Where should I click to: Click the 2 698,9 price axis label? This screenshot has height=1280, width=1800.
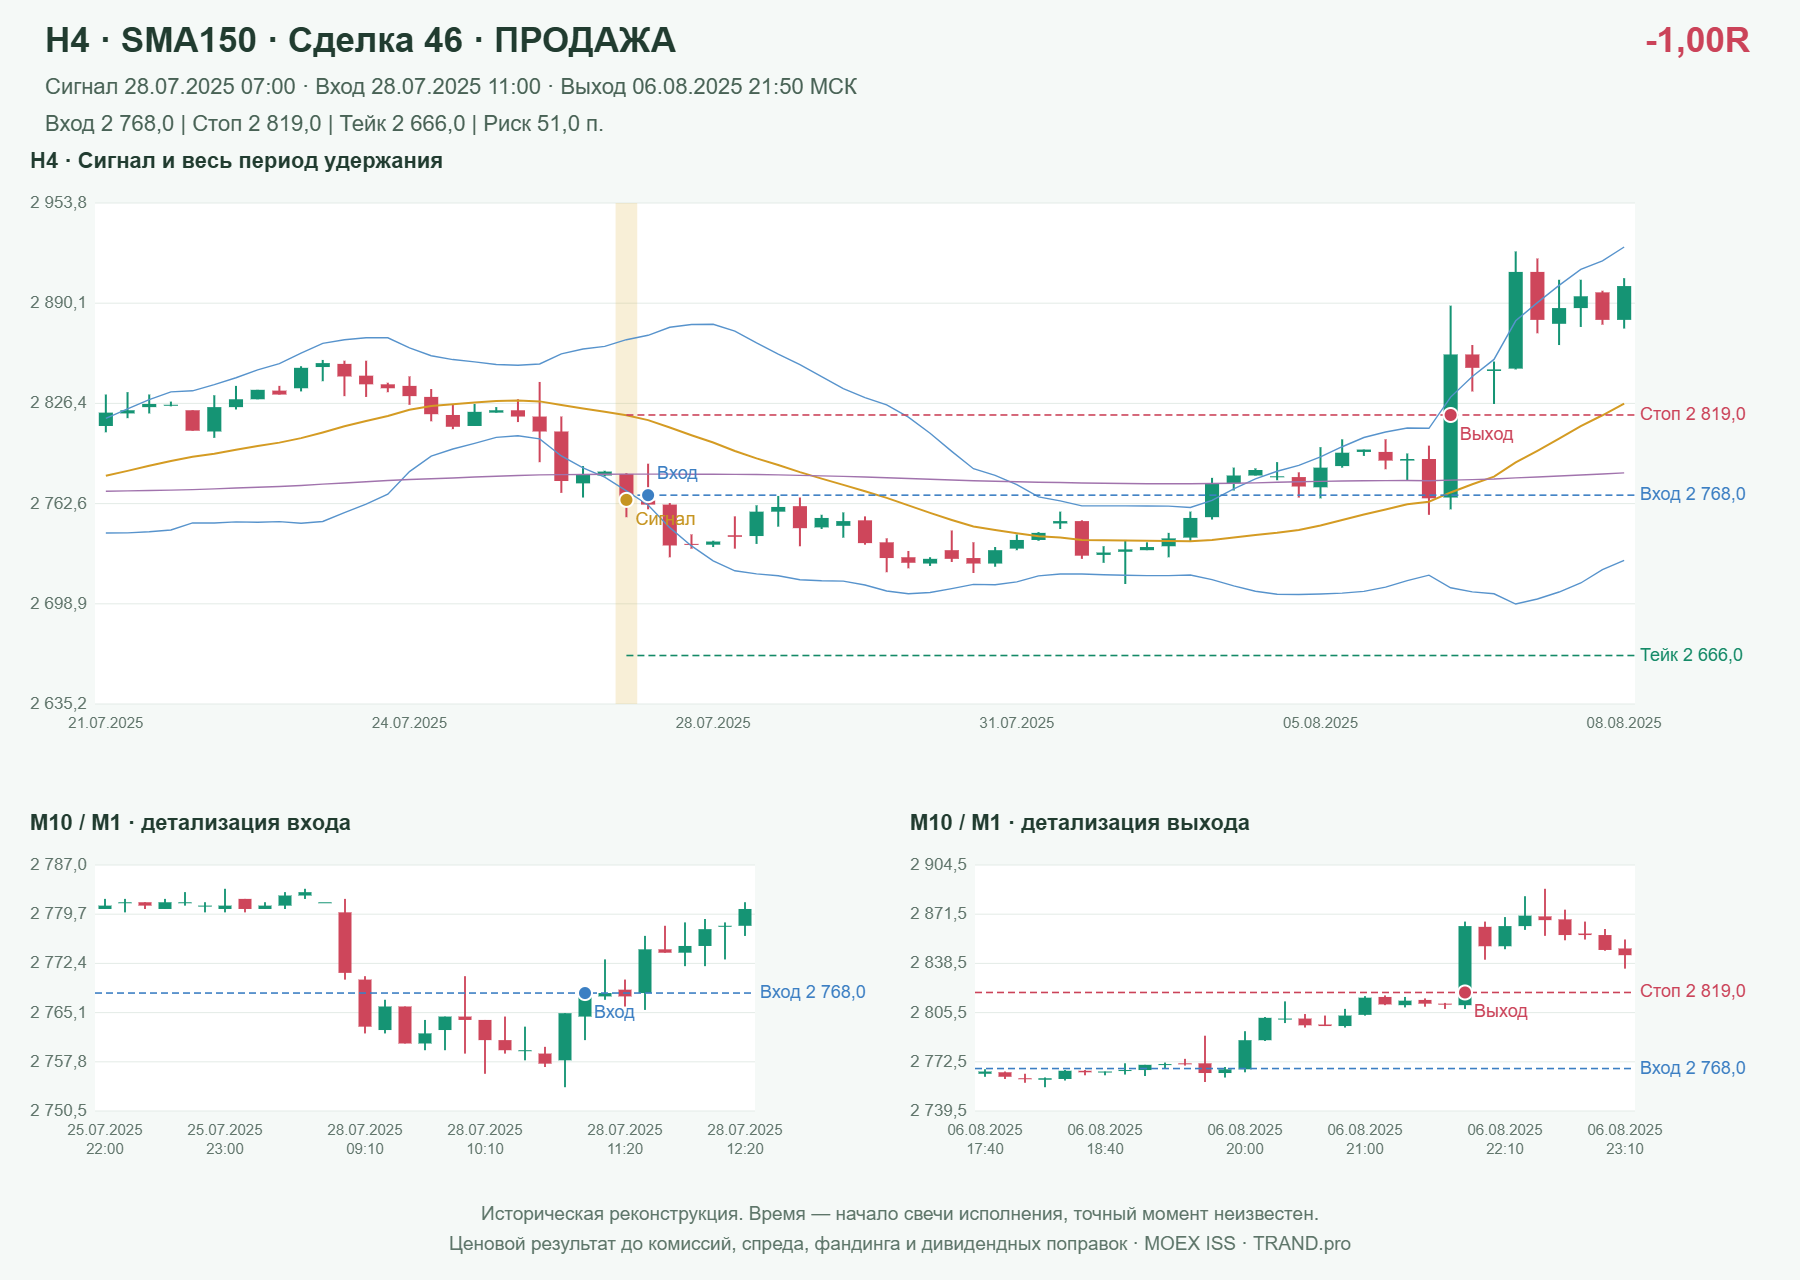click(x=58, y=603)
